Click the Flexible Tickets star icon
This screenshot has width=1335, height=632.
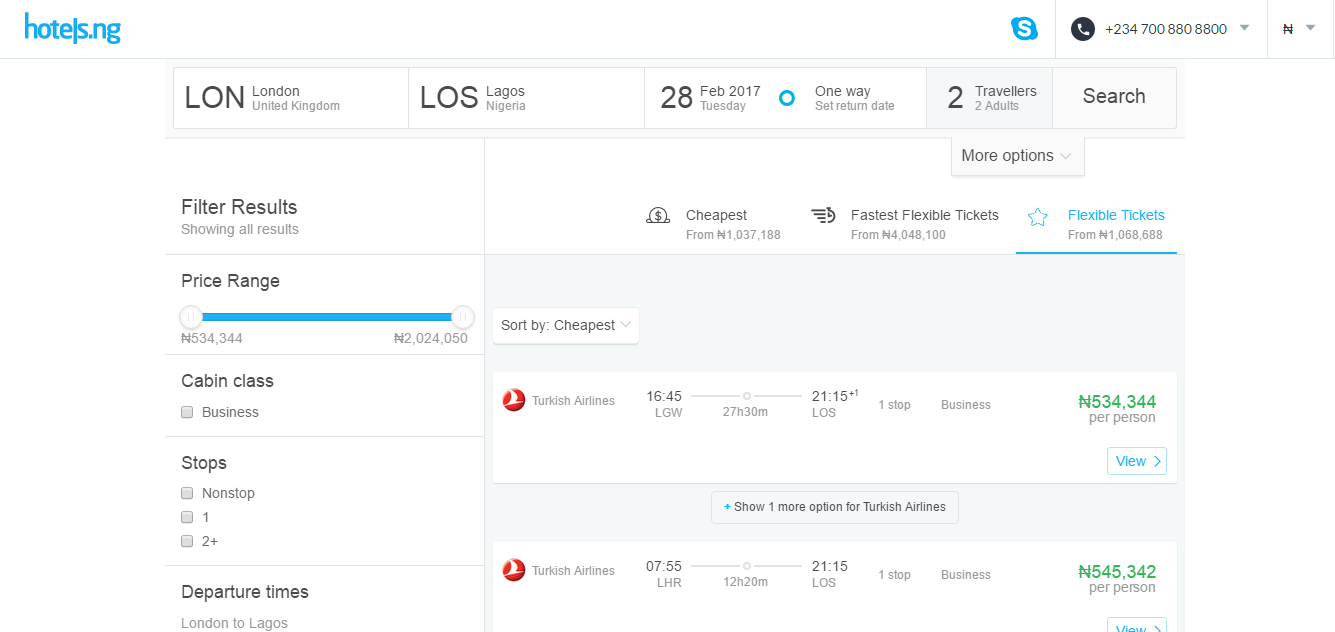(1038, 216)
